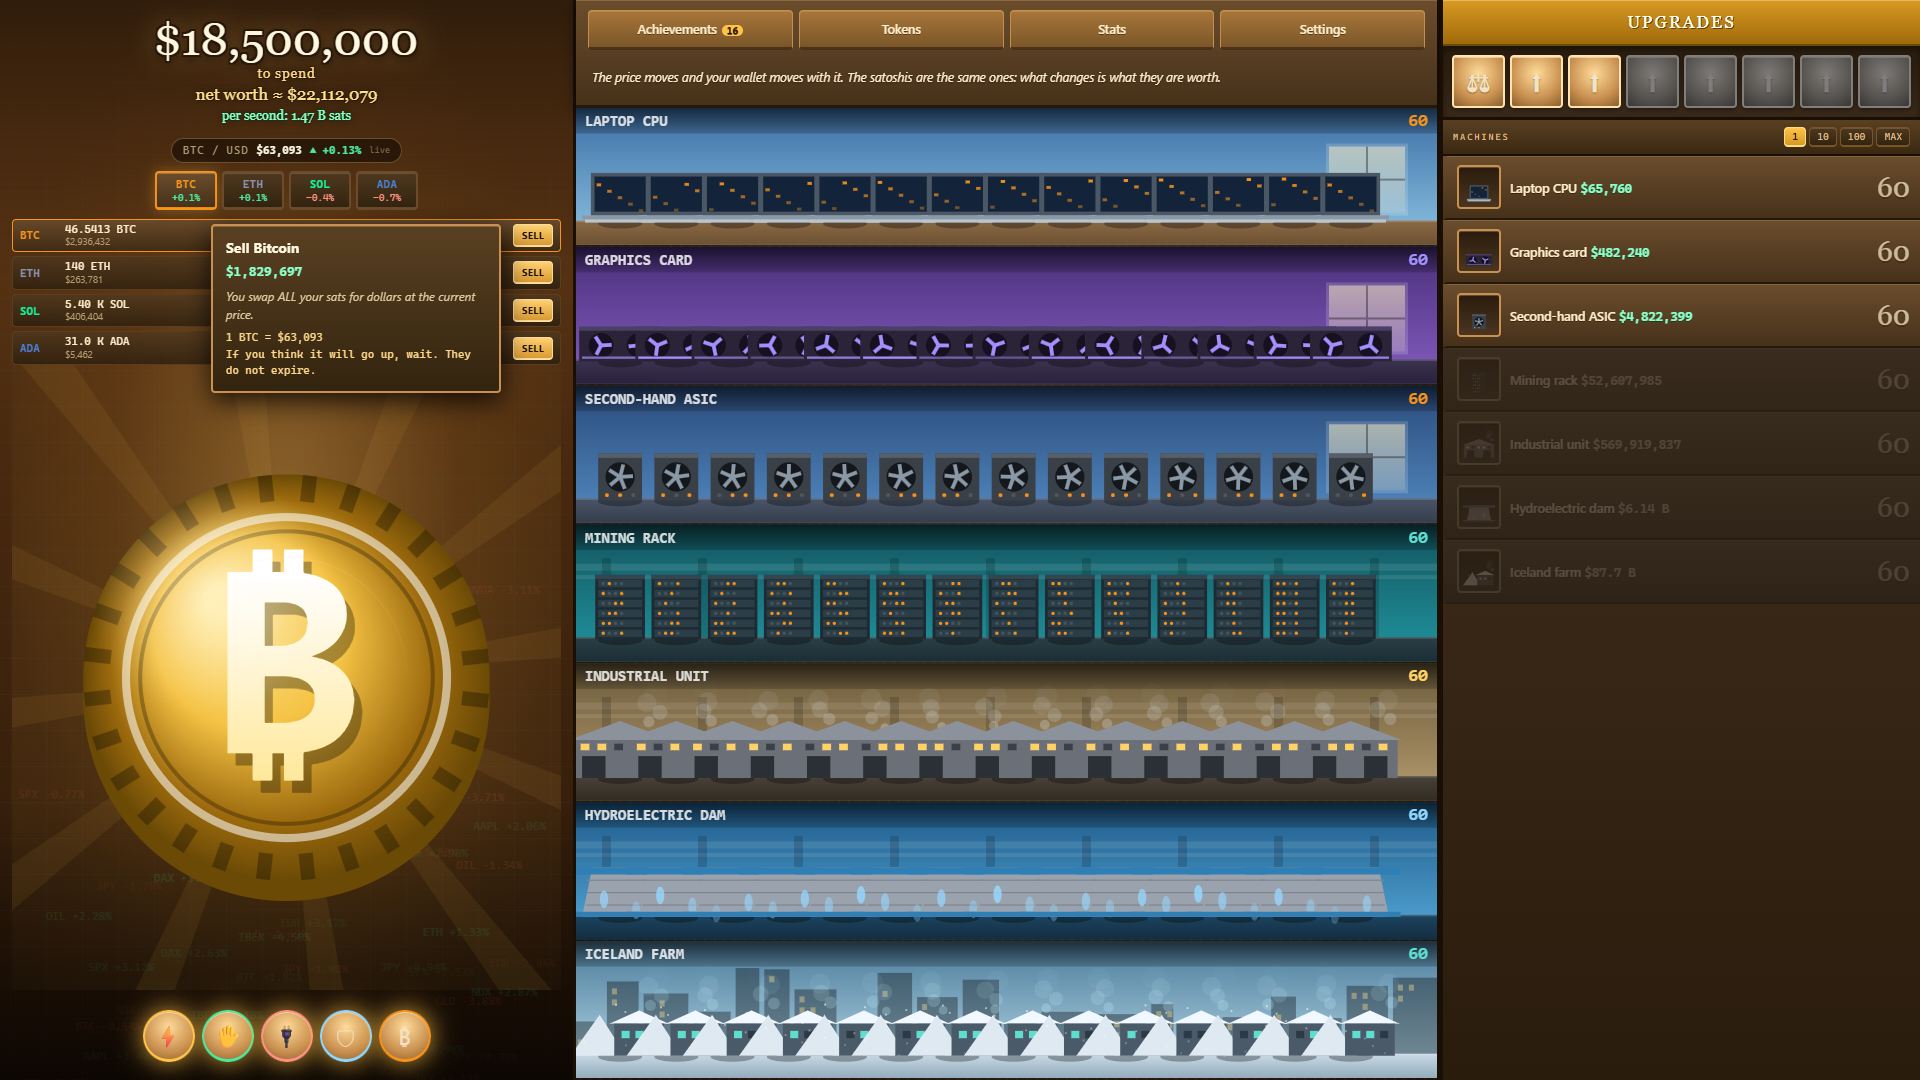Click the 'SECOND-HAND ASIC' scene heading
The height and width of the screenshot is (1080, 1920).
point(651,399)
